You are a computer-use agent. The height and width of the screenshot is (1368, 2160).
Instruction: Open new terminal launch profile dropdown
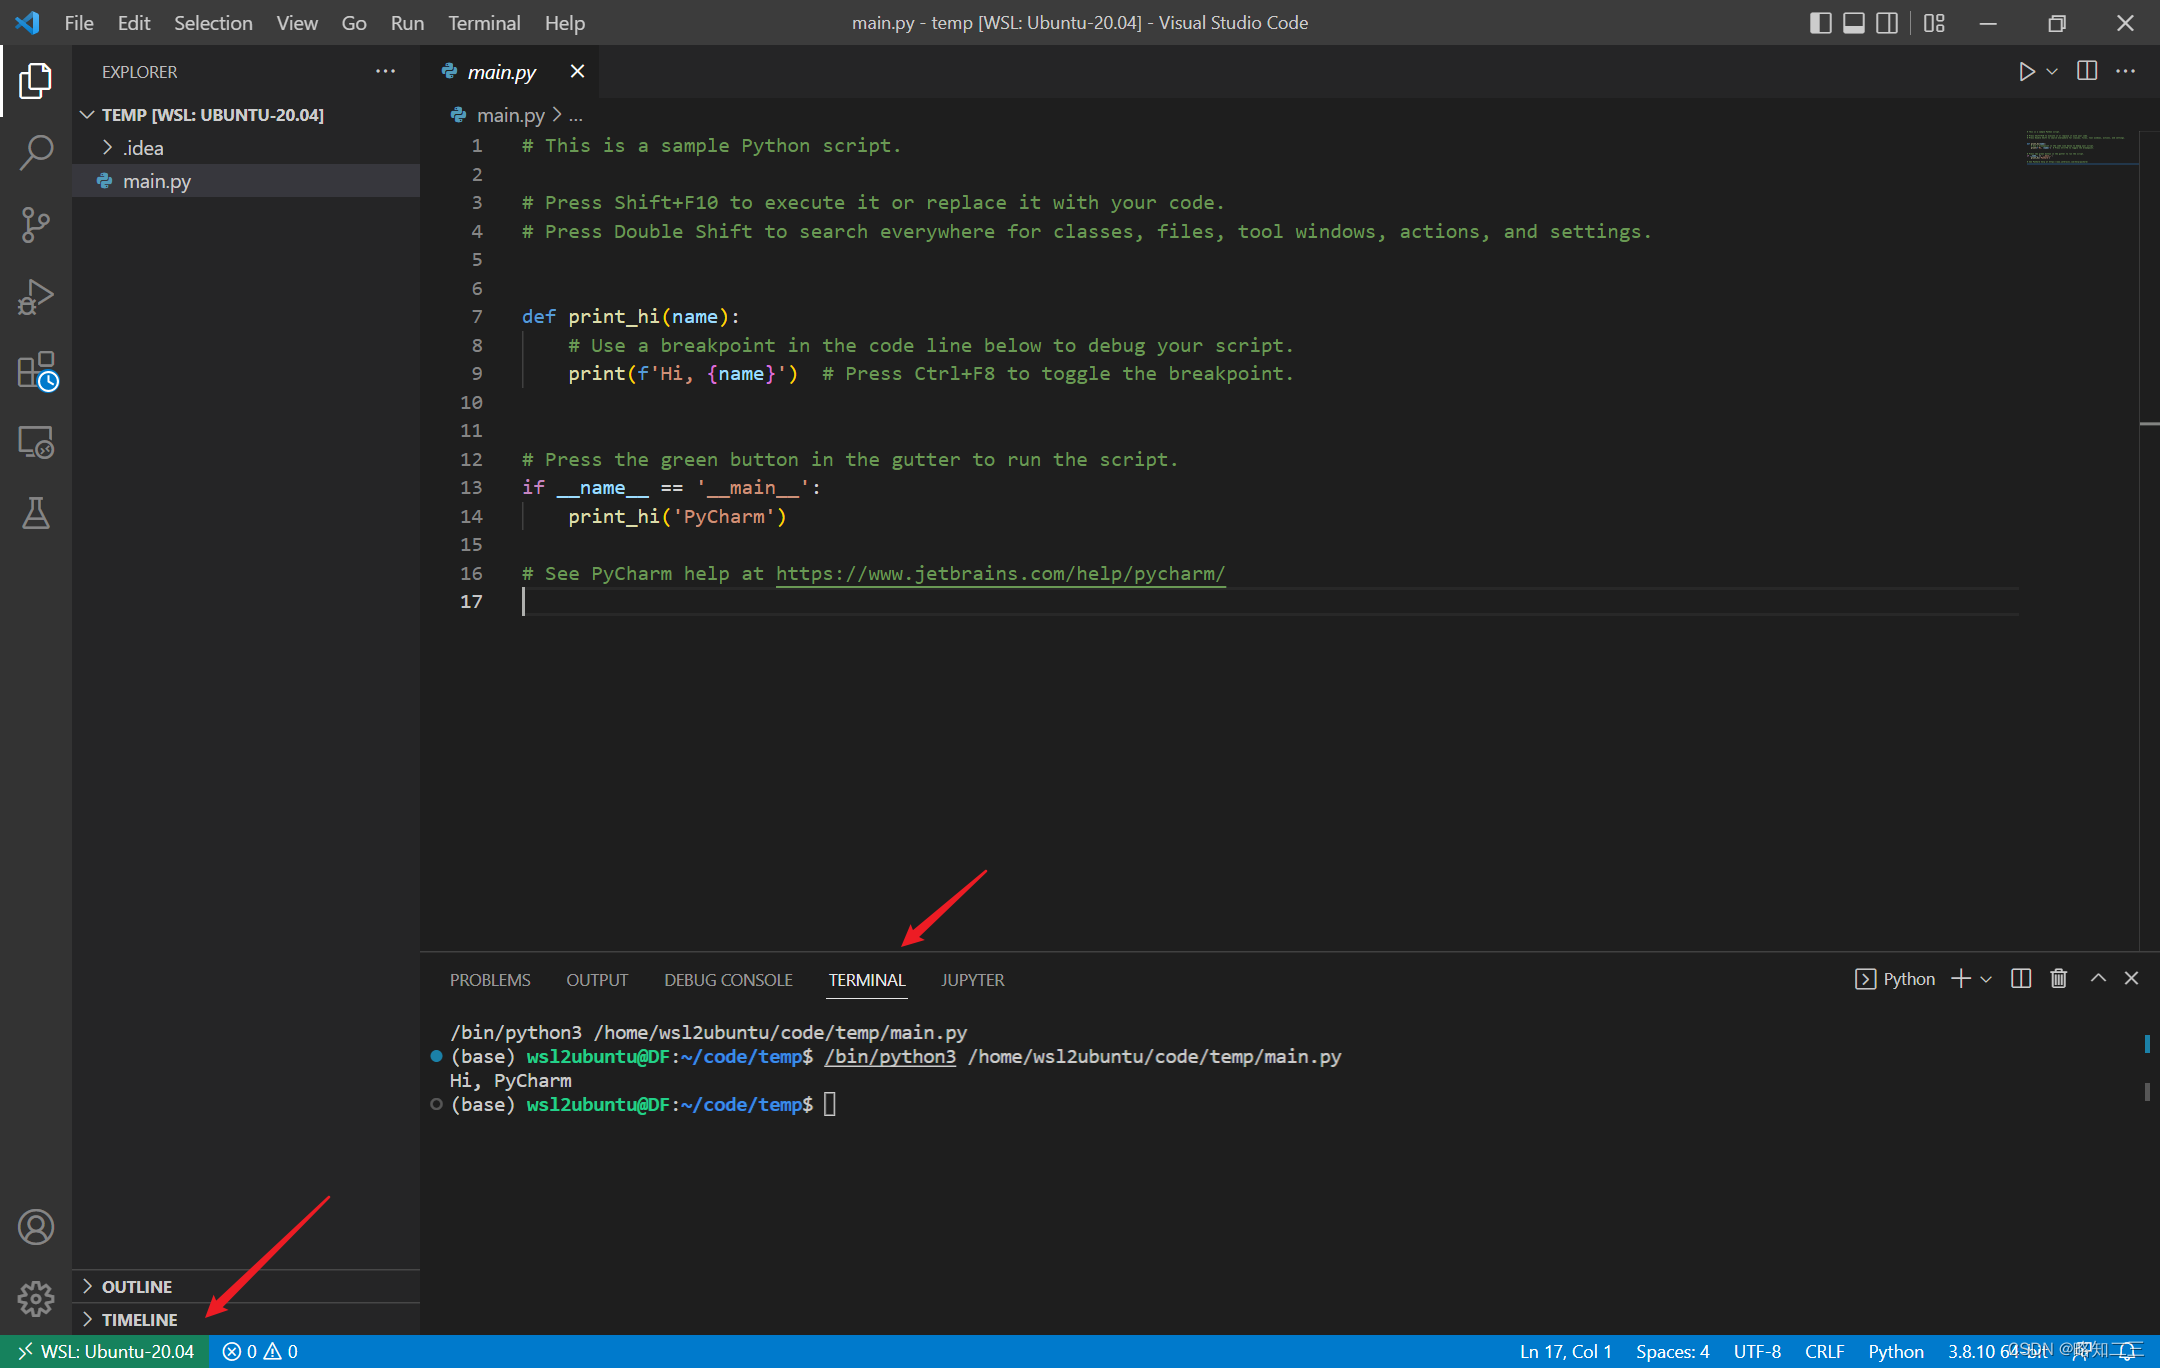(1986, 979)
